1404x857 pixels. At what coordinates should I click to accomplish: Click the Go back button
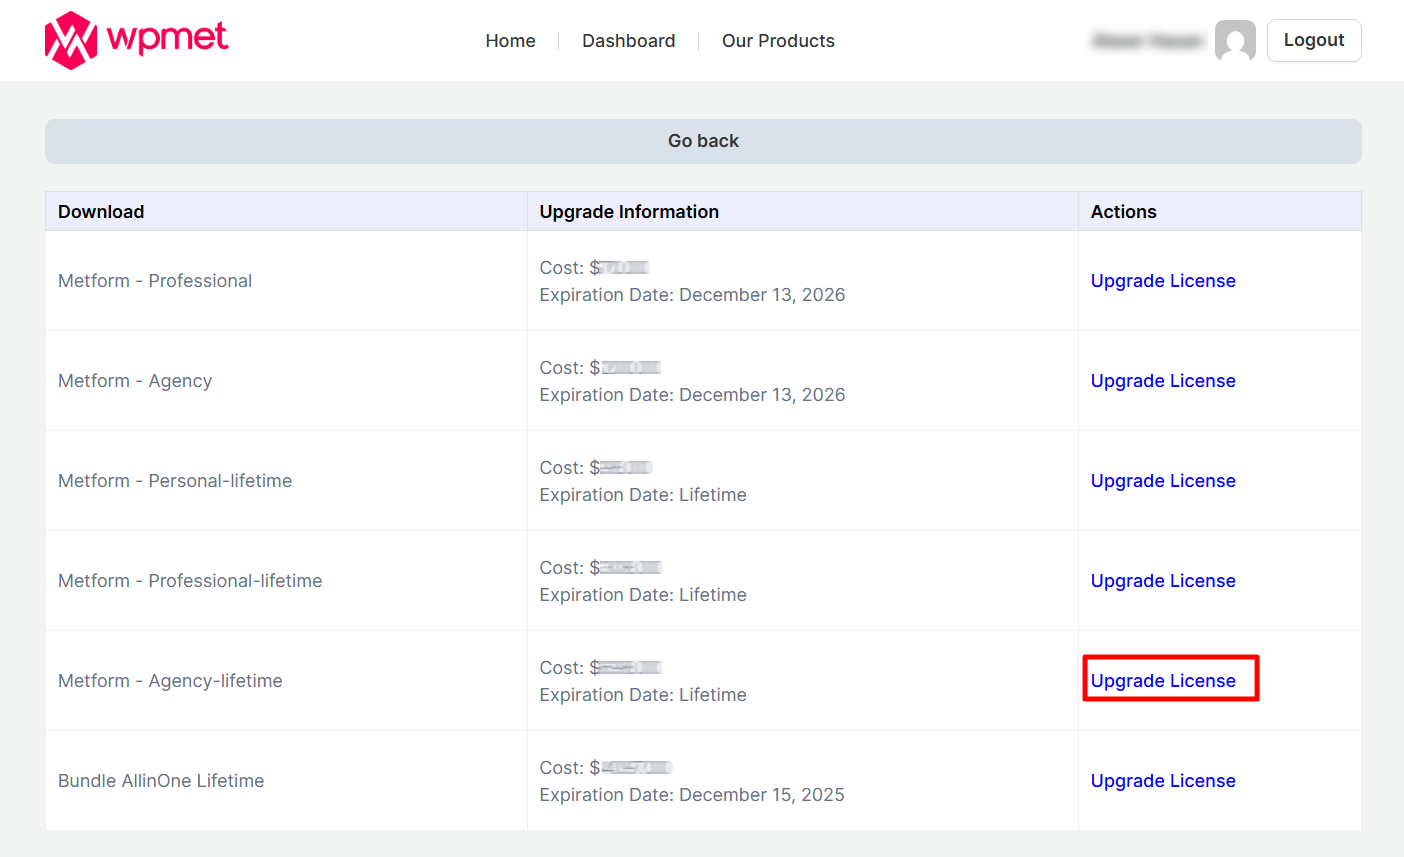[x=703, y=141]
